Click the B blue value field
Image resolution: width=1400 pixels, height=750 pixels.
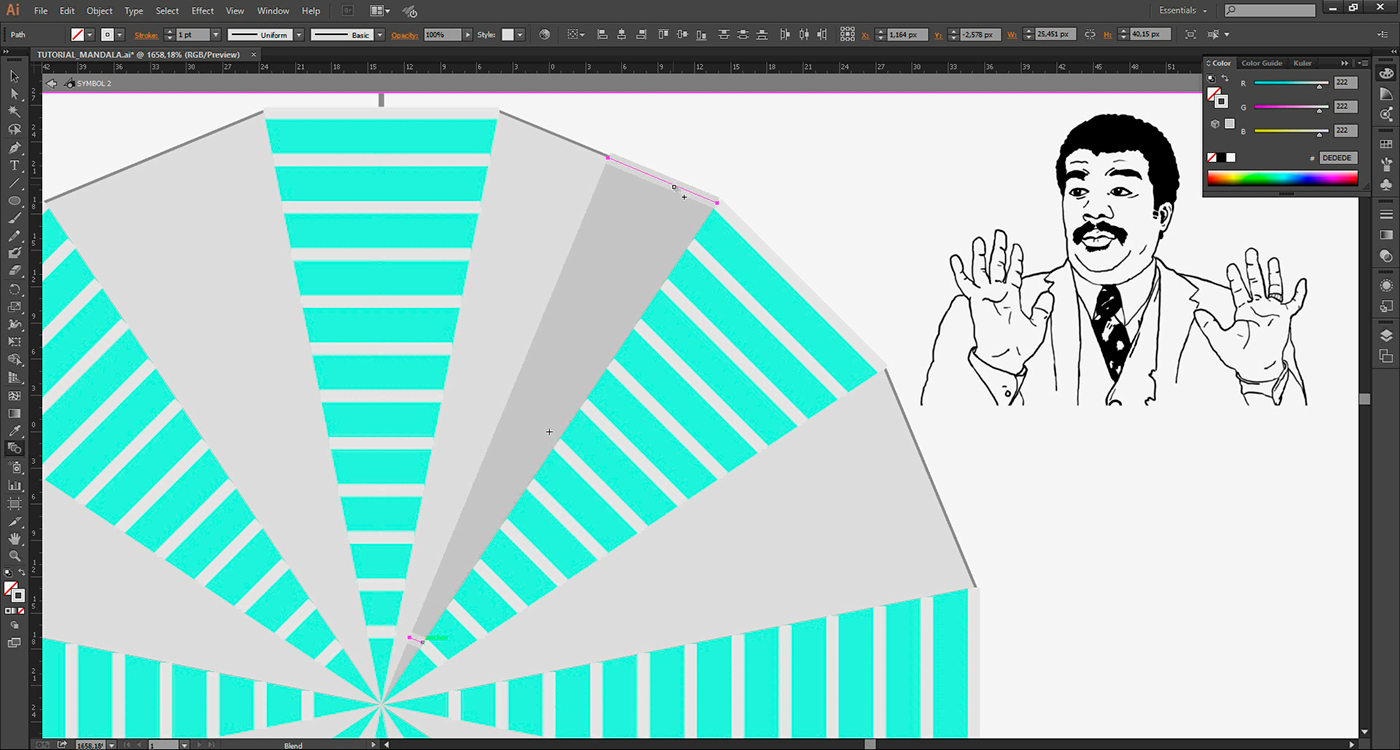click(1345, 130)
